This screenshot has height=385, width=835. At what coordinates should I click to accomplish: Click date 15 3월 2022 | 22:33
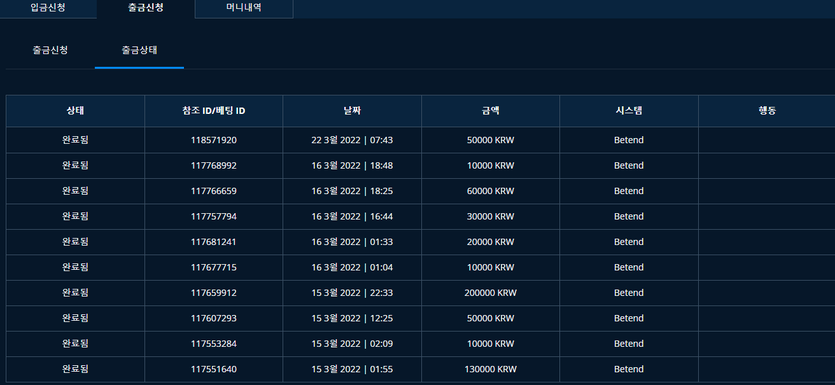(352, 293)
